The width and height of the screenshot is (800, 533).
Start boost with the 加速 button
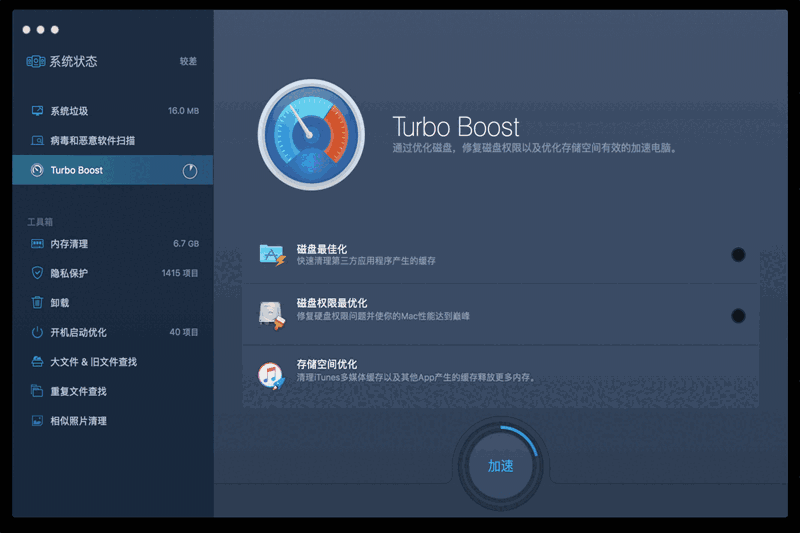click(501, 466)
